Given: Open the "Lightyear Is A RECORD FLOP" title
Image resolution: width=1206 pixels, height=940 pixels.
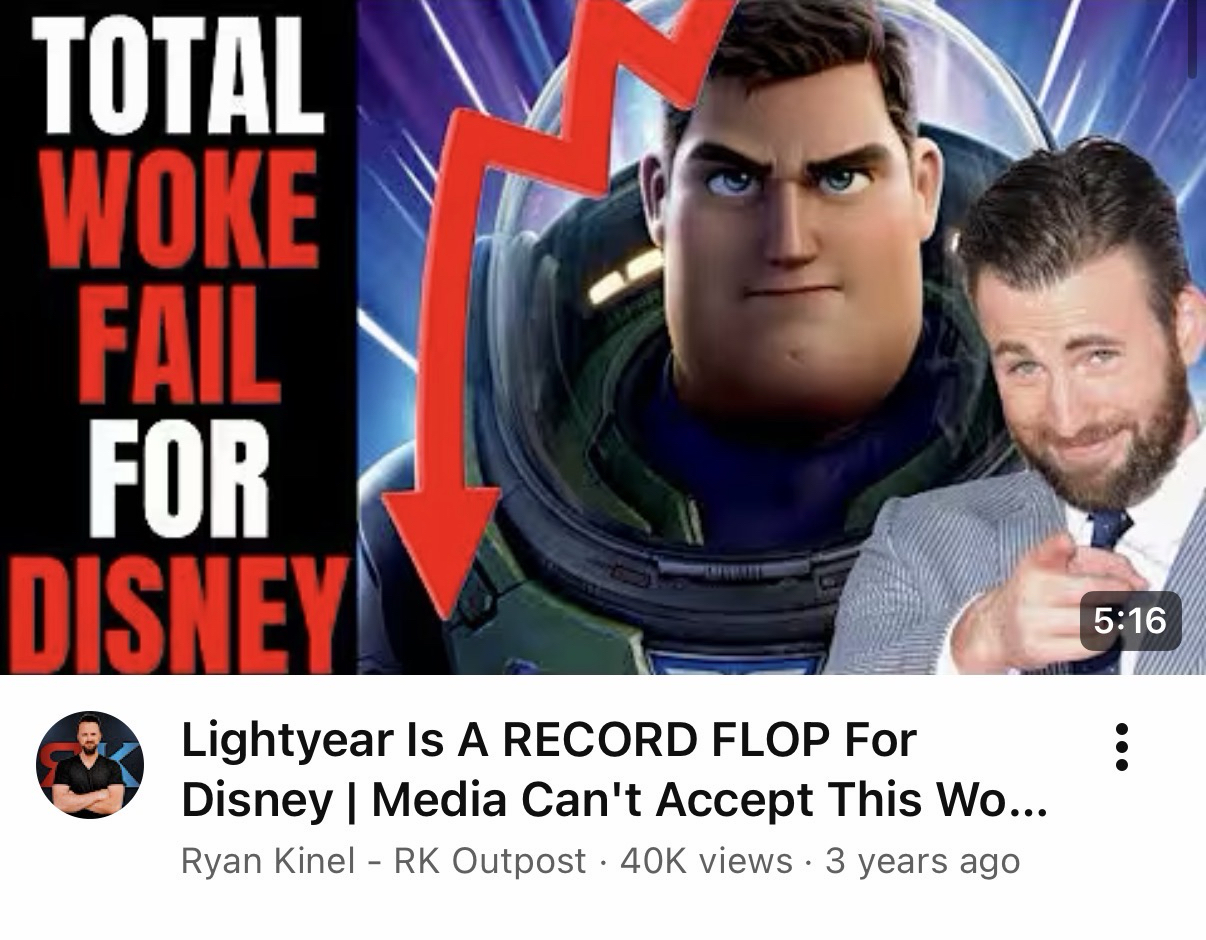Looking at the screenshot, I should (548, 740).
